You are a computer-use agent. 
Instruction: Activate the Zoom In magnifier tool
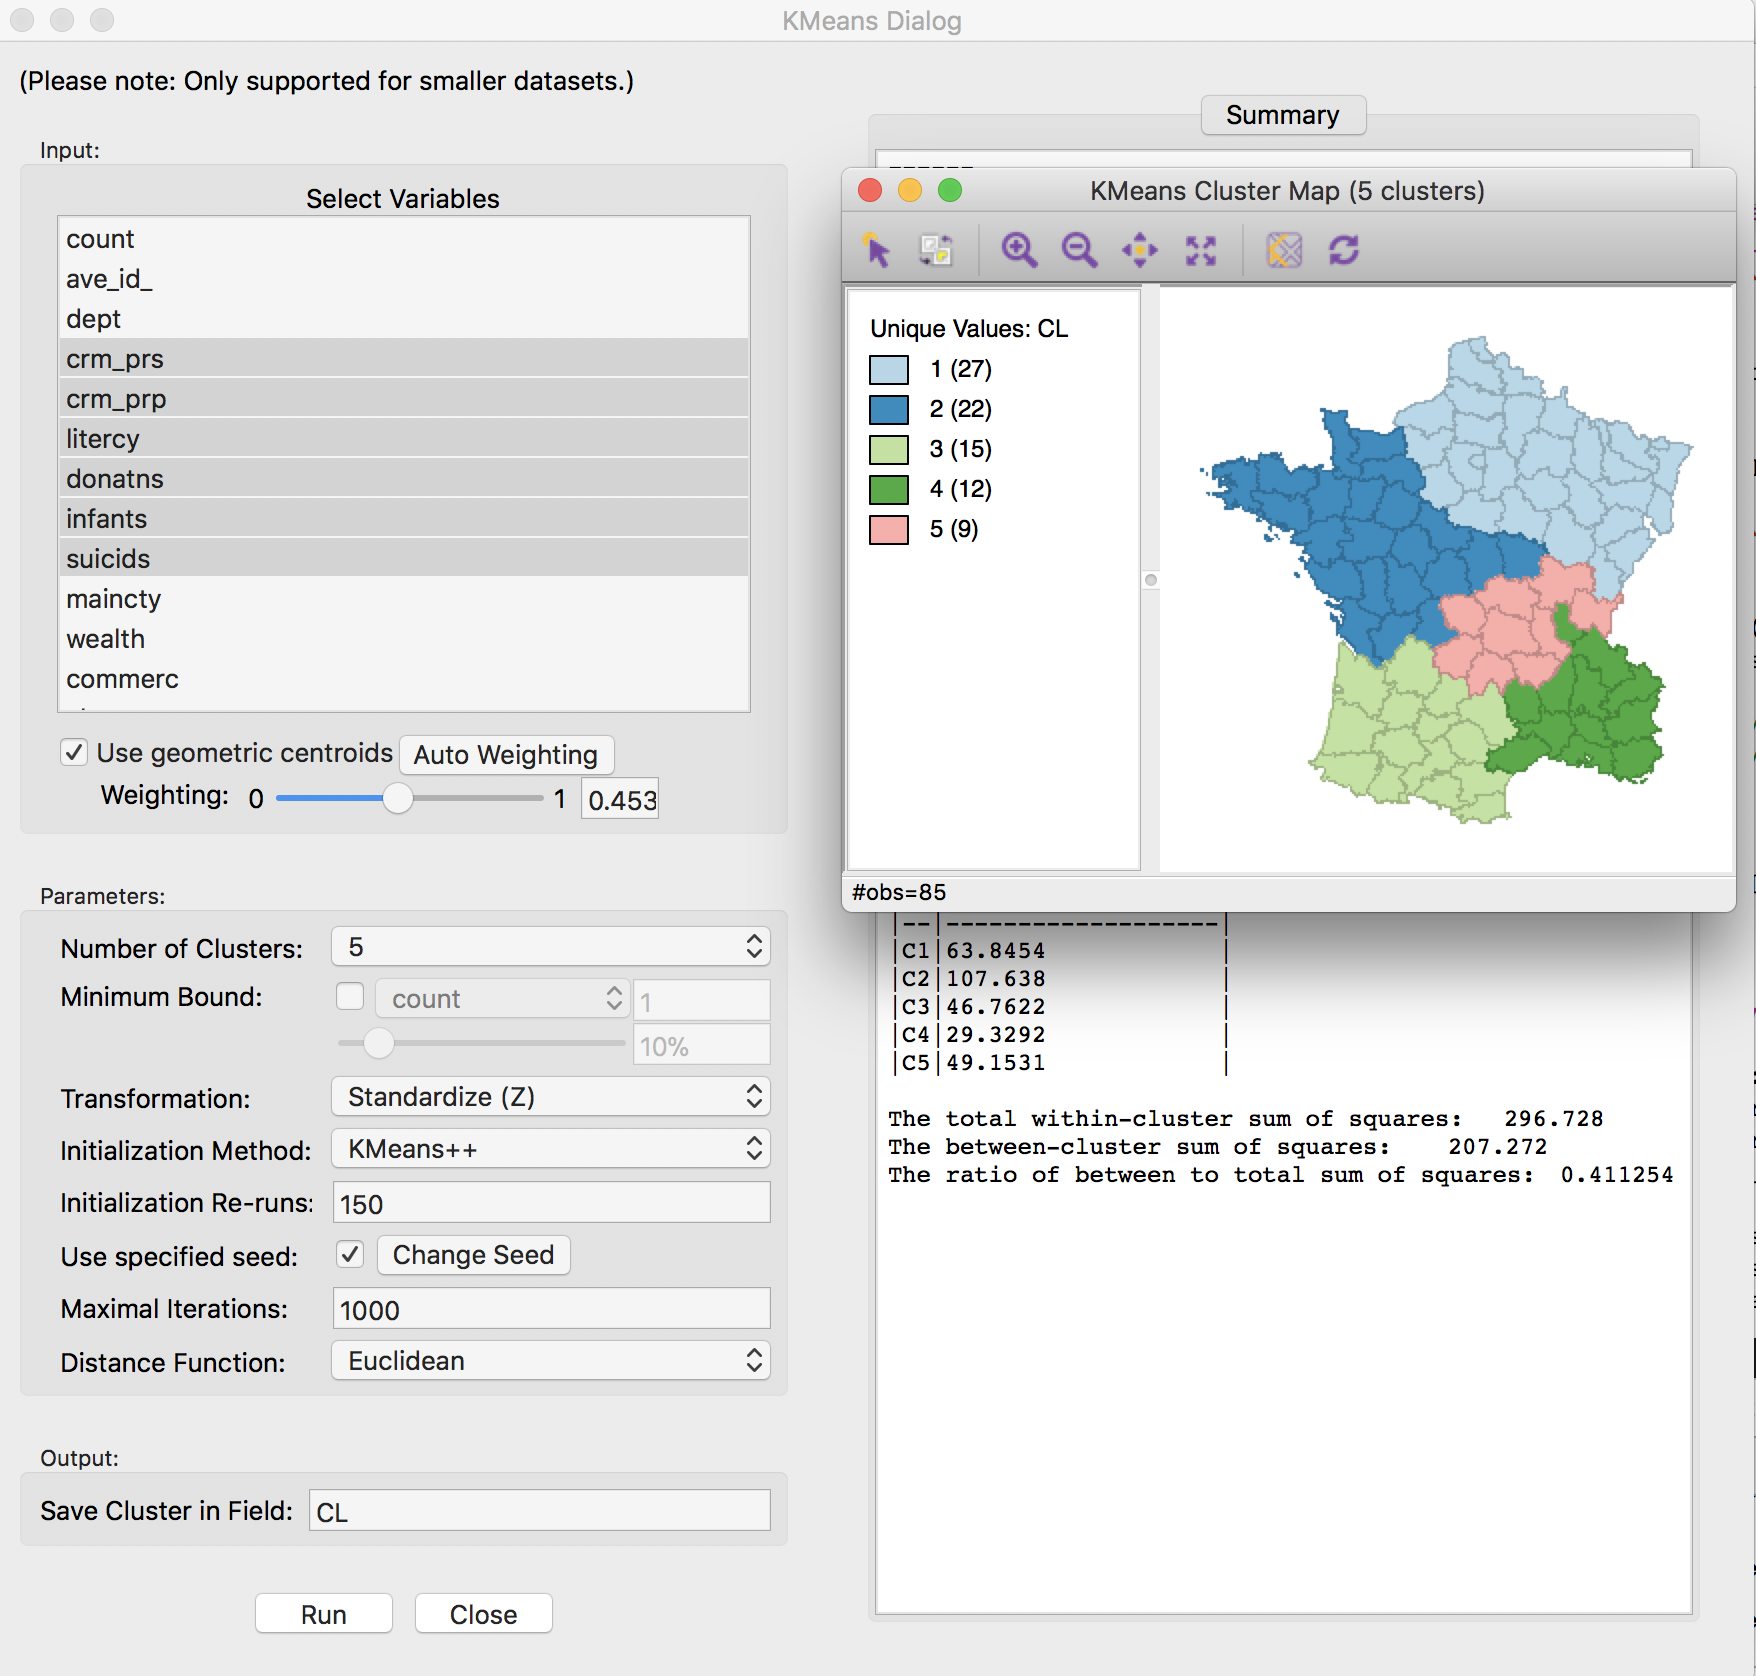[1019, 251]
